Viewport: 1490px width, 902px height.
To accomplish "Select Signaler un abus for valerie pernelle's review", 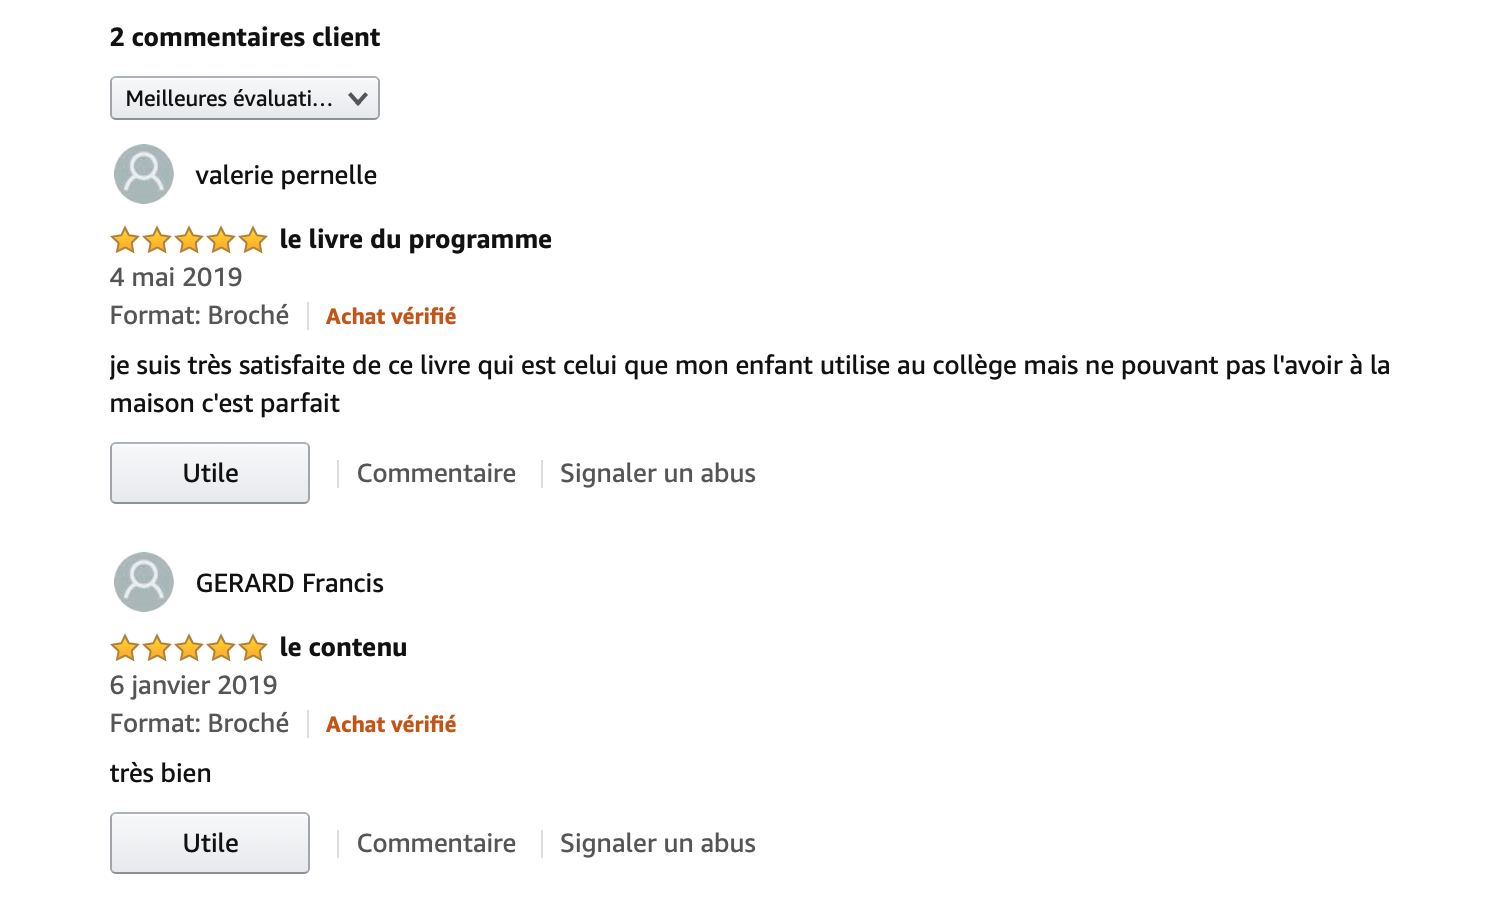I will coord(657,473).
